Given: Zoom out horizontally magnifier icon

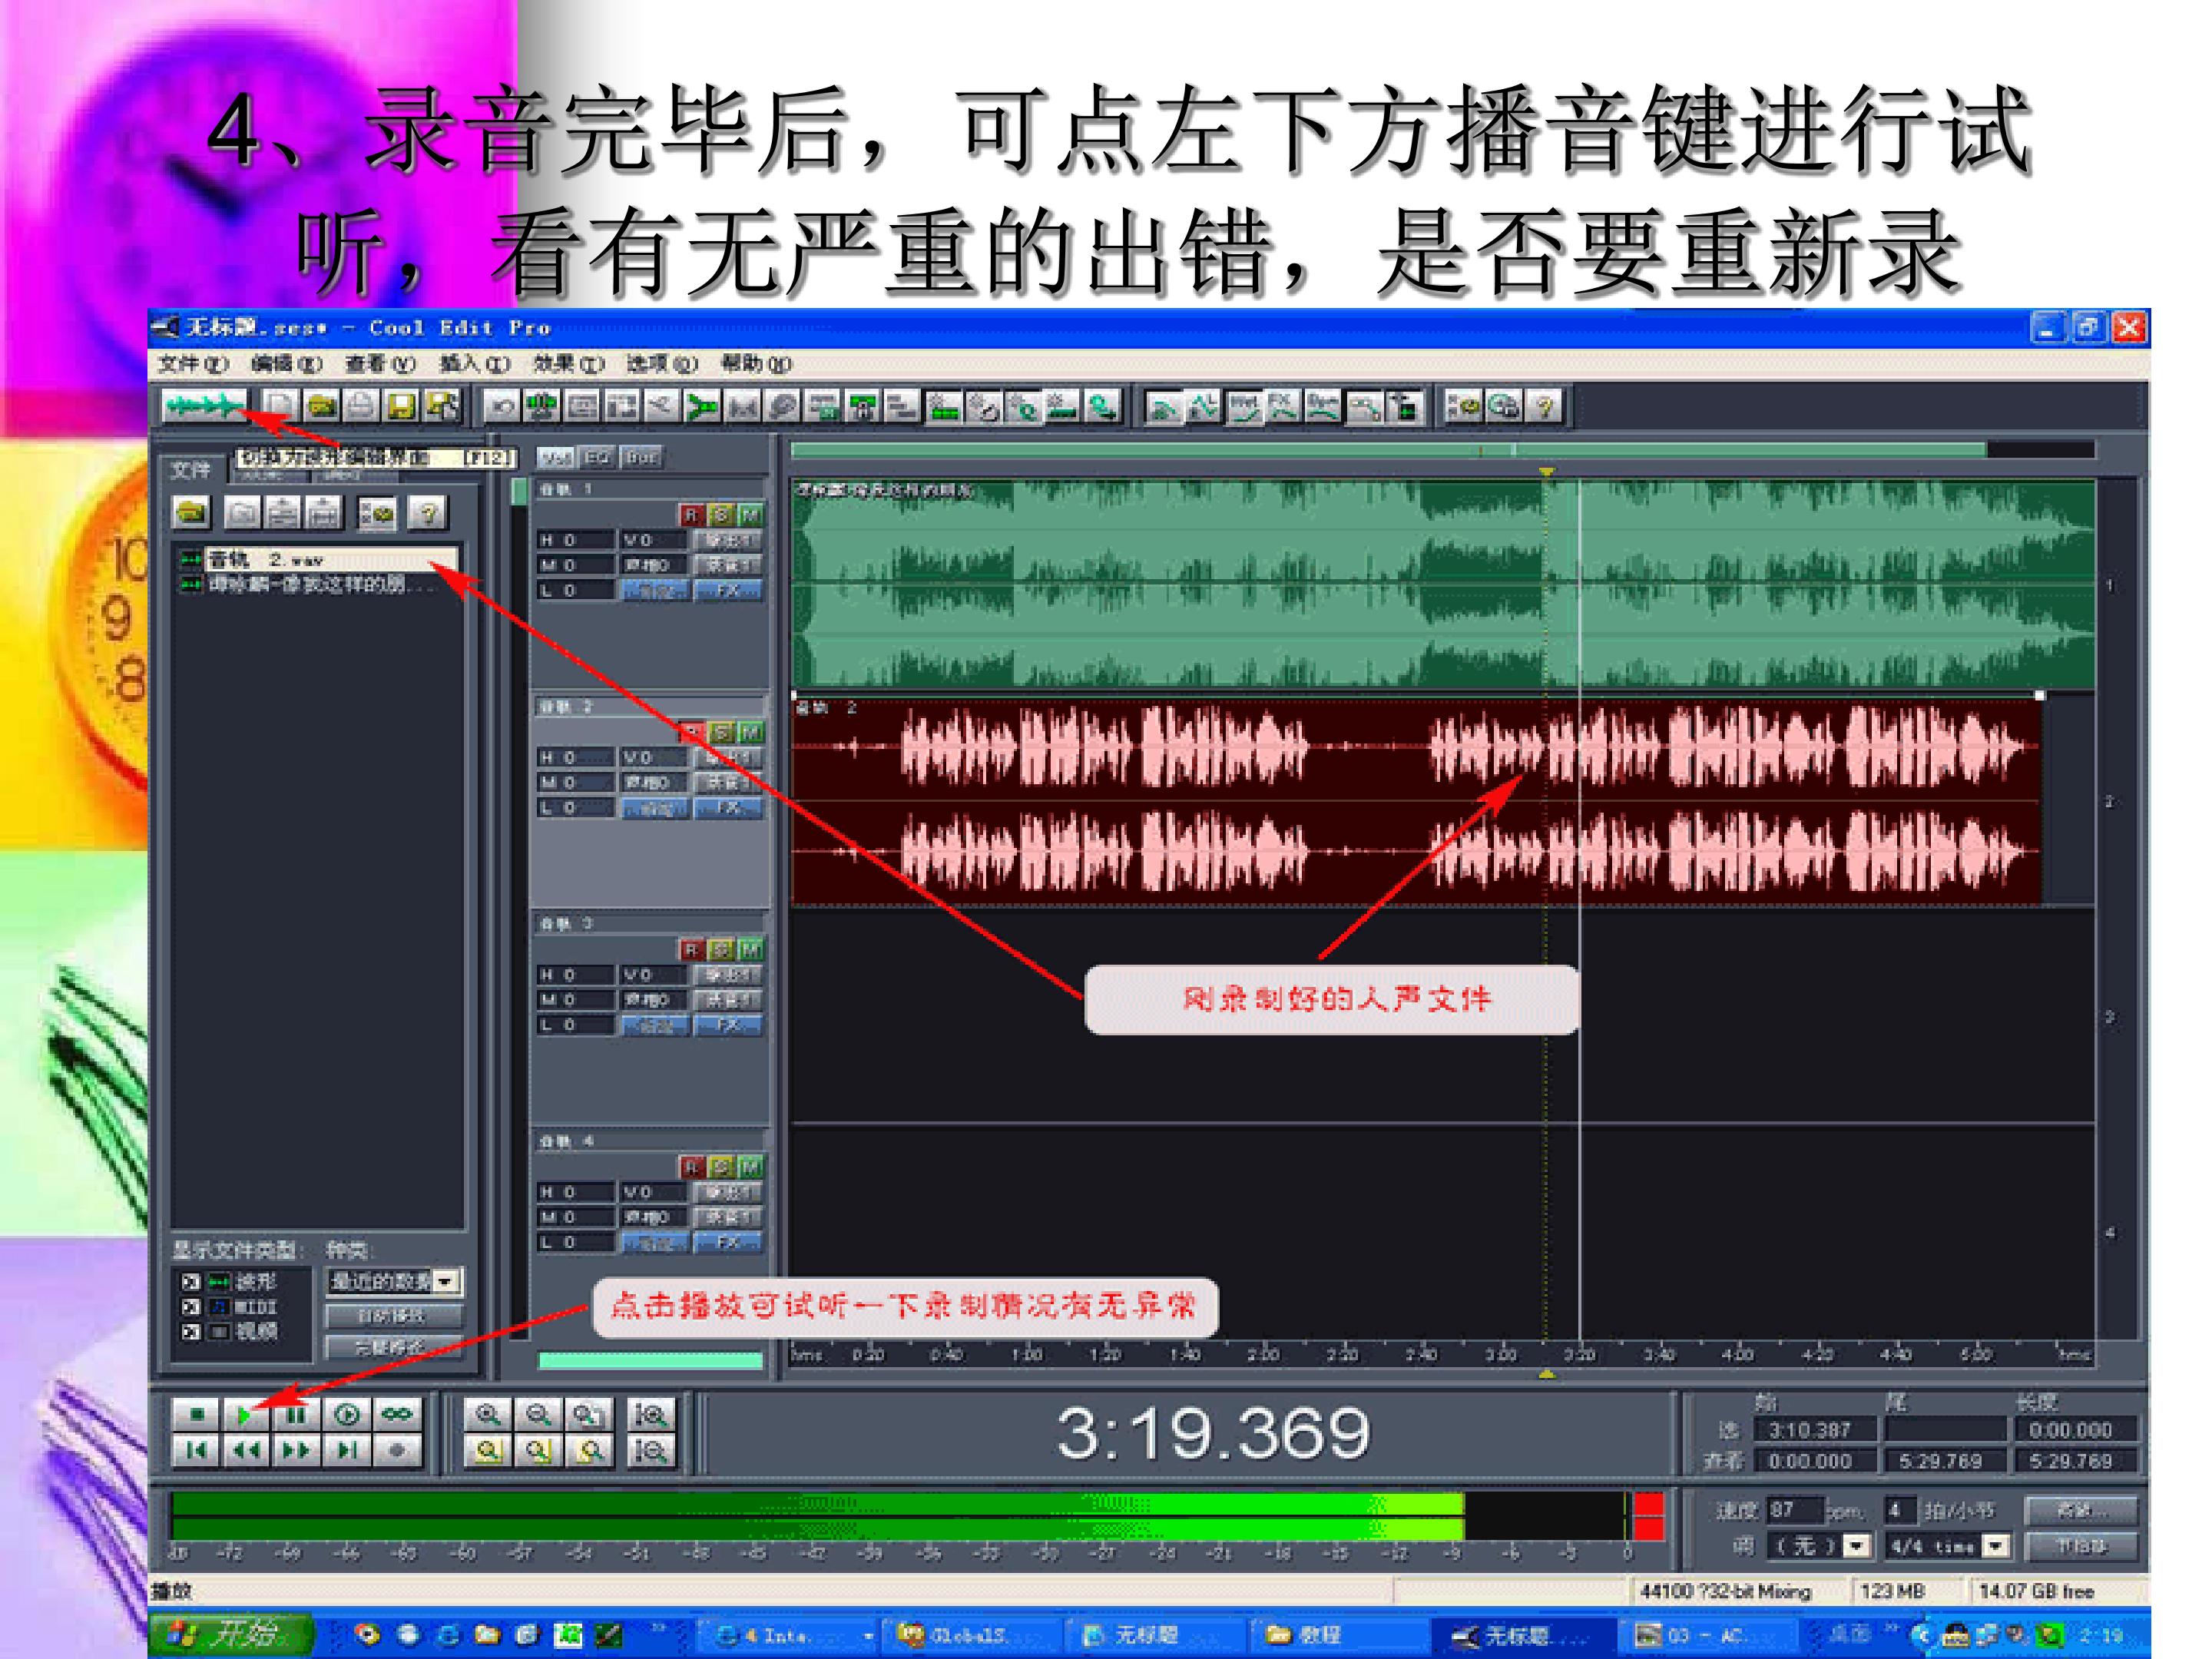Looking at the screenshot, I should pyautogui.click(x=538, y=1414).
